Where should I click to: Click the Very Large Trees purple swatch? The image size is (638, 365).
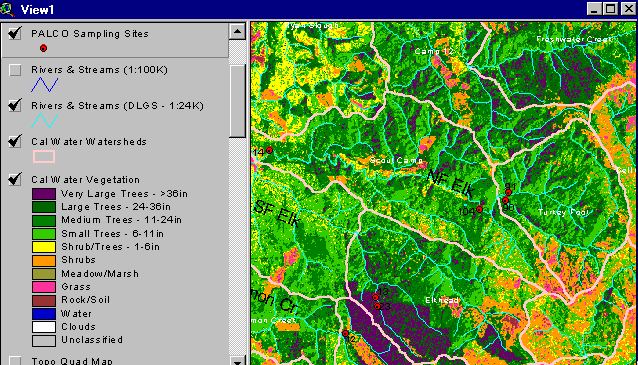point(44,194)
